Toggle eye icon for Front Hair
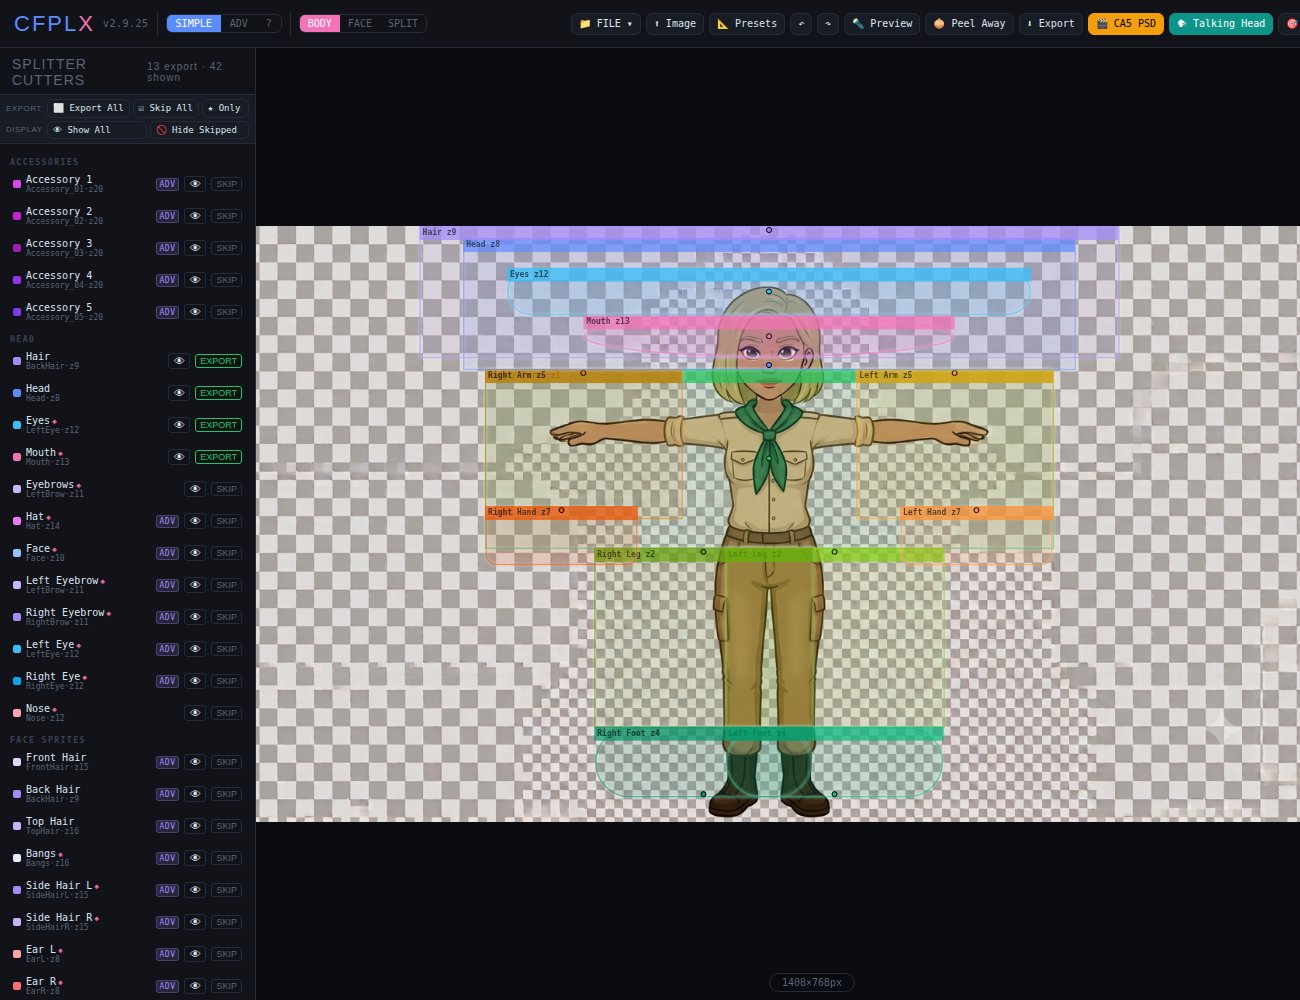This screenshot has width=1300, height=1000. [x=195, y=762]
